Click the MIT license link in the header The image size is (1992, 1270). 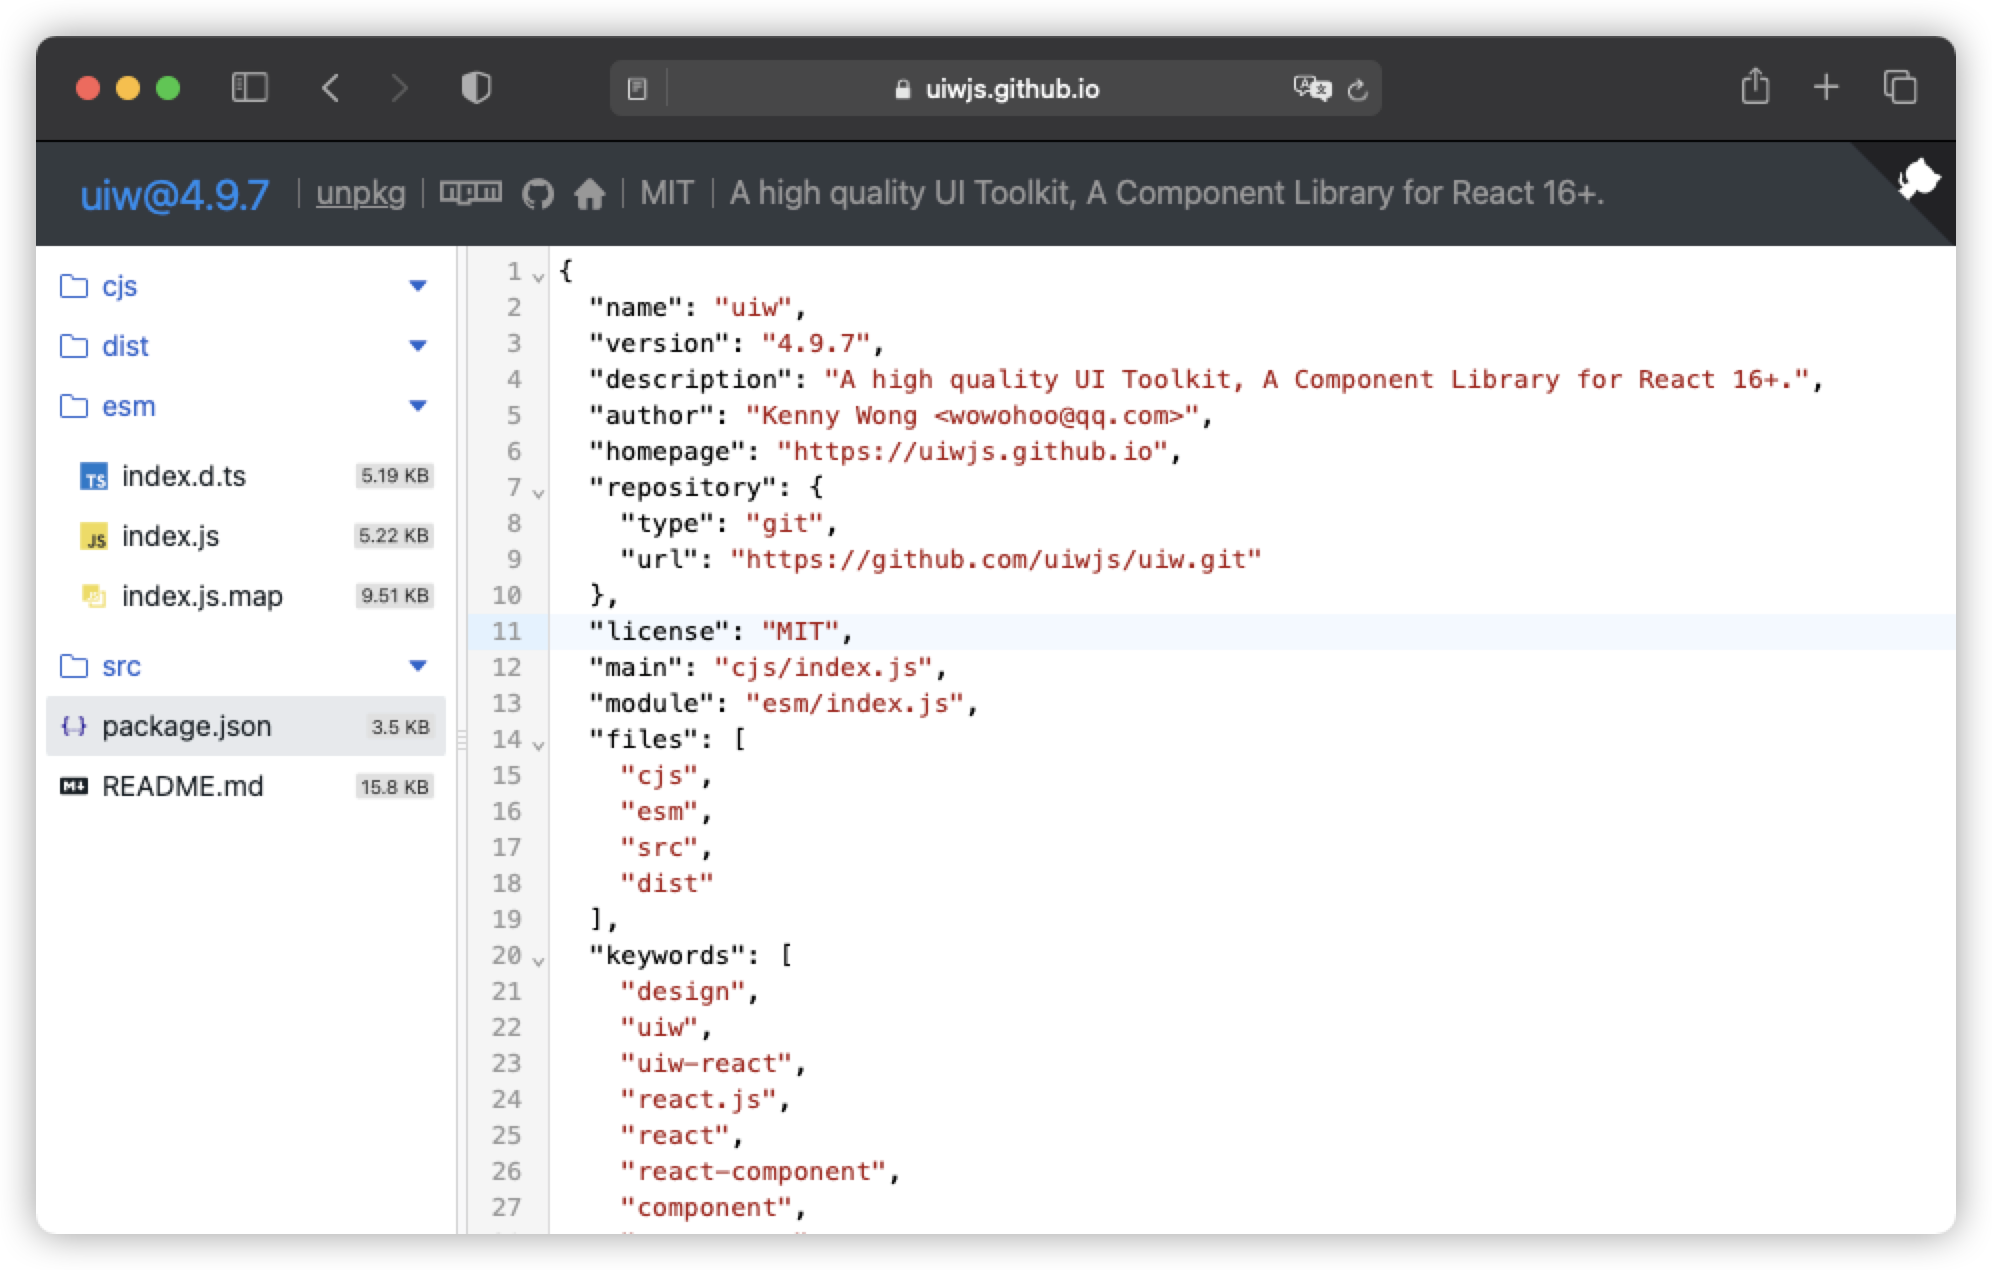668,193
